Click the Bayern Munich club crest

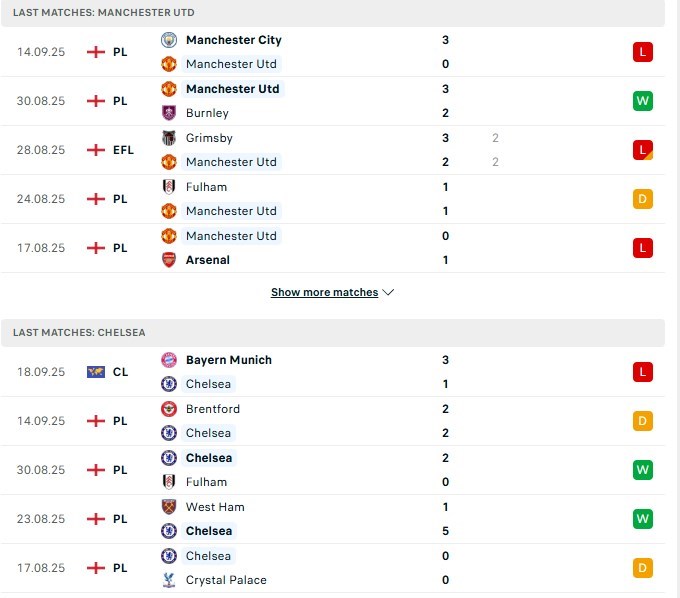169,360
